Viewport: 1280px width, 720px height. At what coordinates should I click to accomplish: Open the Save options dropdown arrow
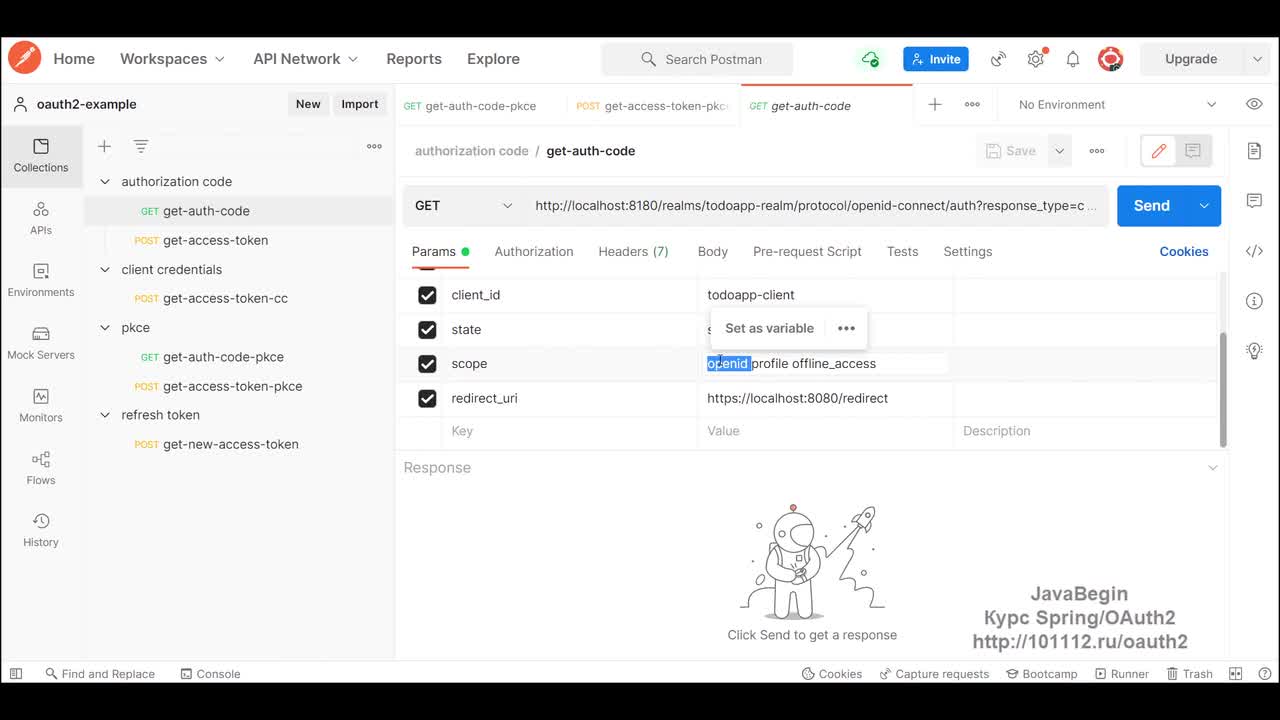(x=1059, y=151)
